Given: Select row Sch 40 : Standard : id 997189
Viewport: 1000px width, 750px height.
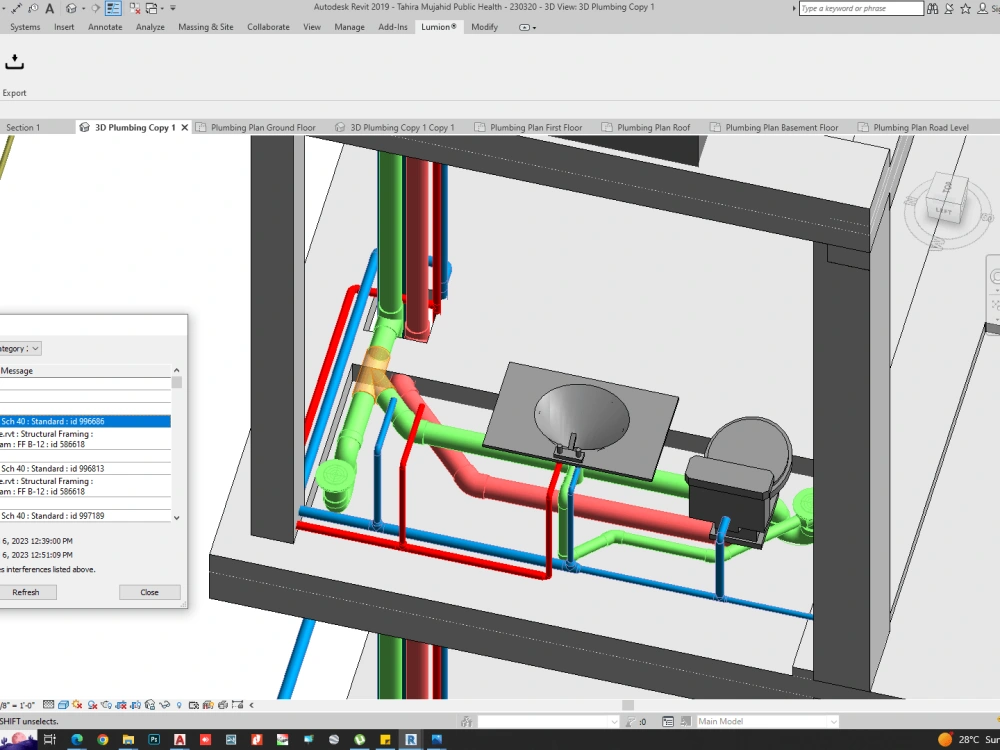Looking at the screenshot, I should point(85,515).
